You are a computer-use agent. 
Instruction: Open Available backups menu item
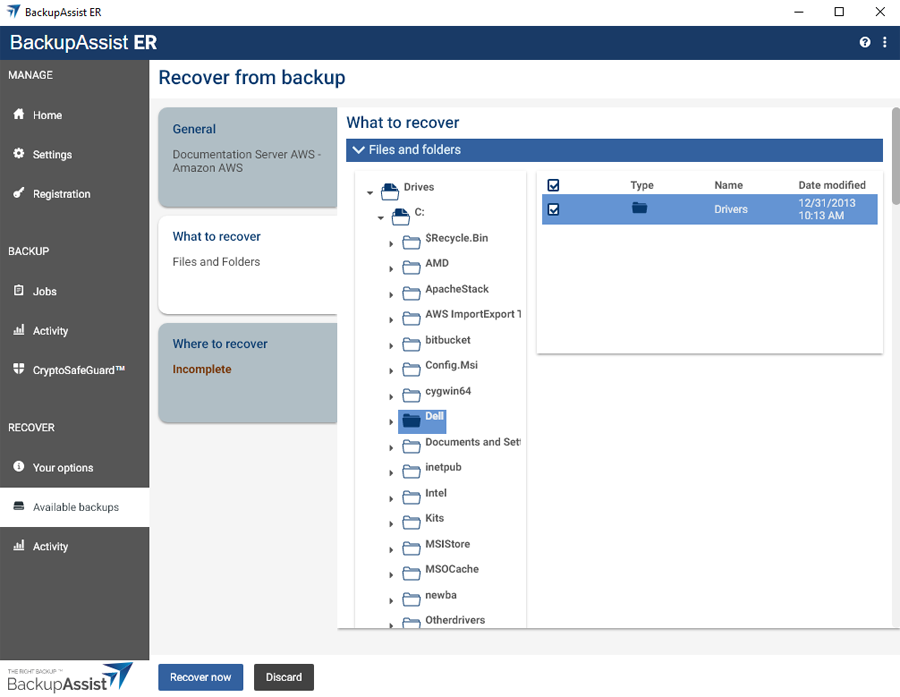(75, 507)
